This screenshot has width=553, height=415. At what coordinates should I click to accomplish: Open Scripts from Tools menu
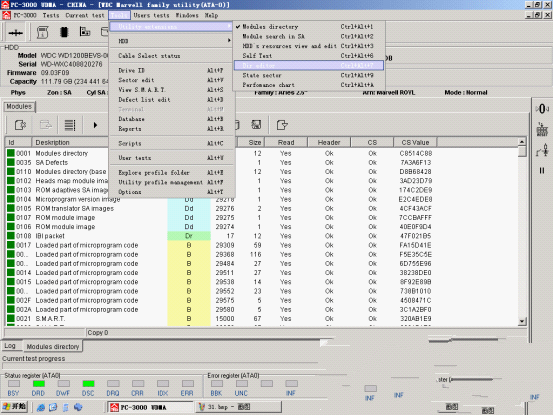171,144
